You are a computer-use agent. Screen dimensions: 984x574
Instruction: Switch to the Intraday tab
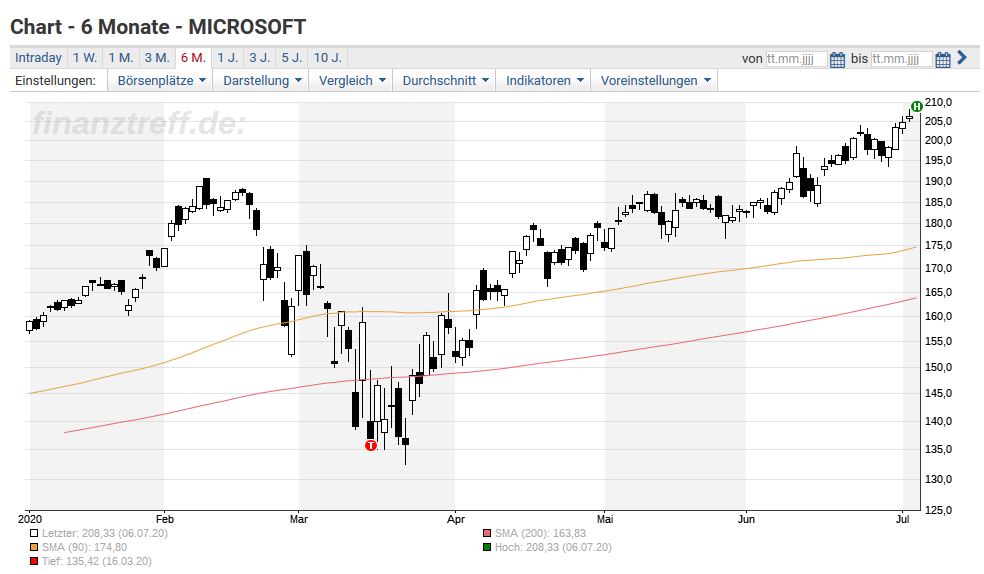[38, 58]
